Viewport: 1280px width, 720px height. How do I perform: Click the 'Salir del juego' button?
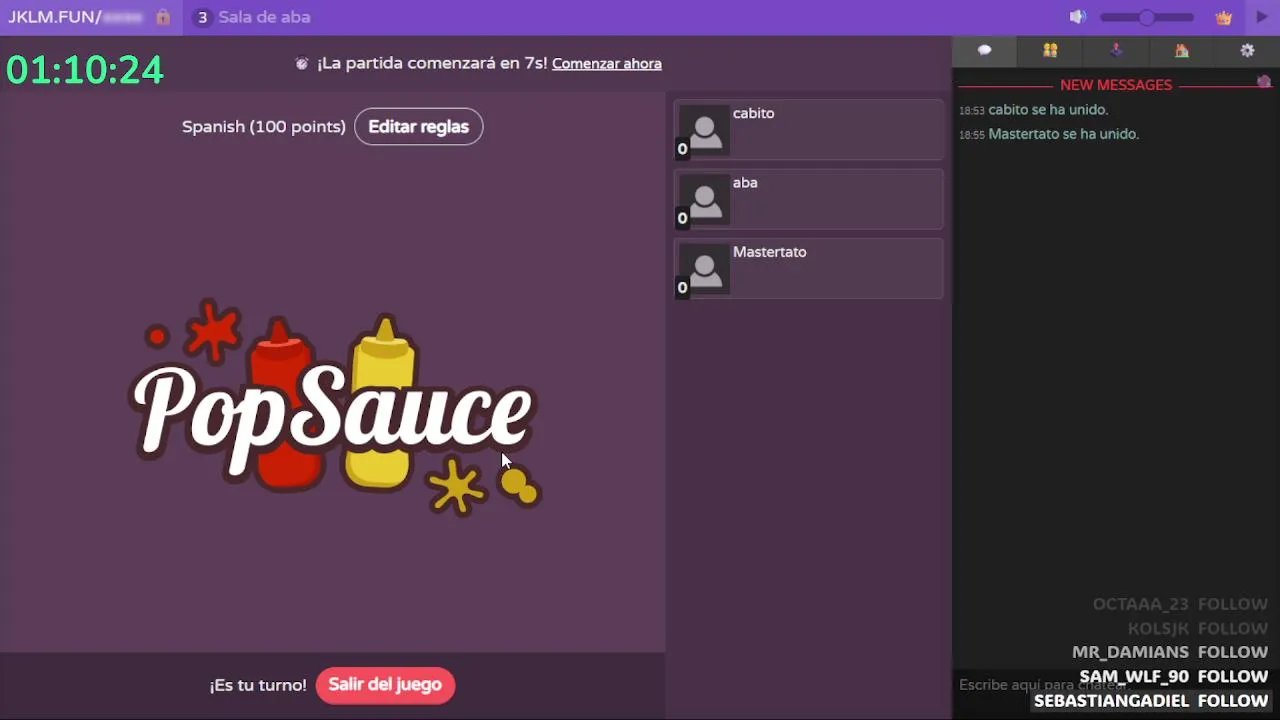click(x=385, y=685)
